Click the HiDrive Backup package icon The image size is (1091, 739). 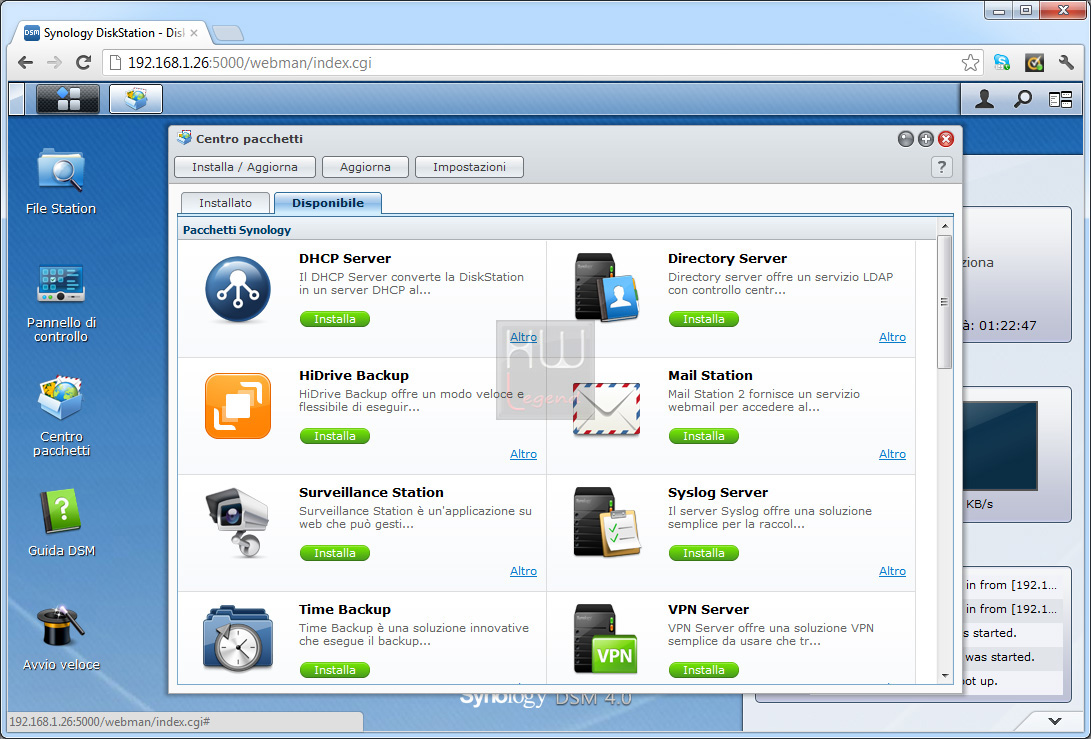click(x=238, y=406)
